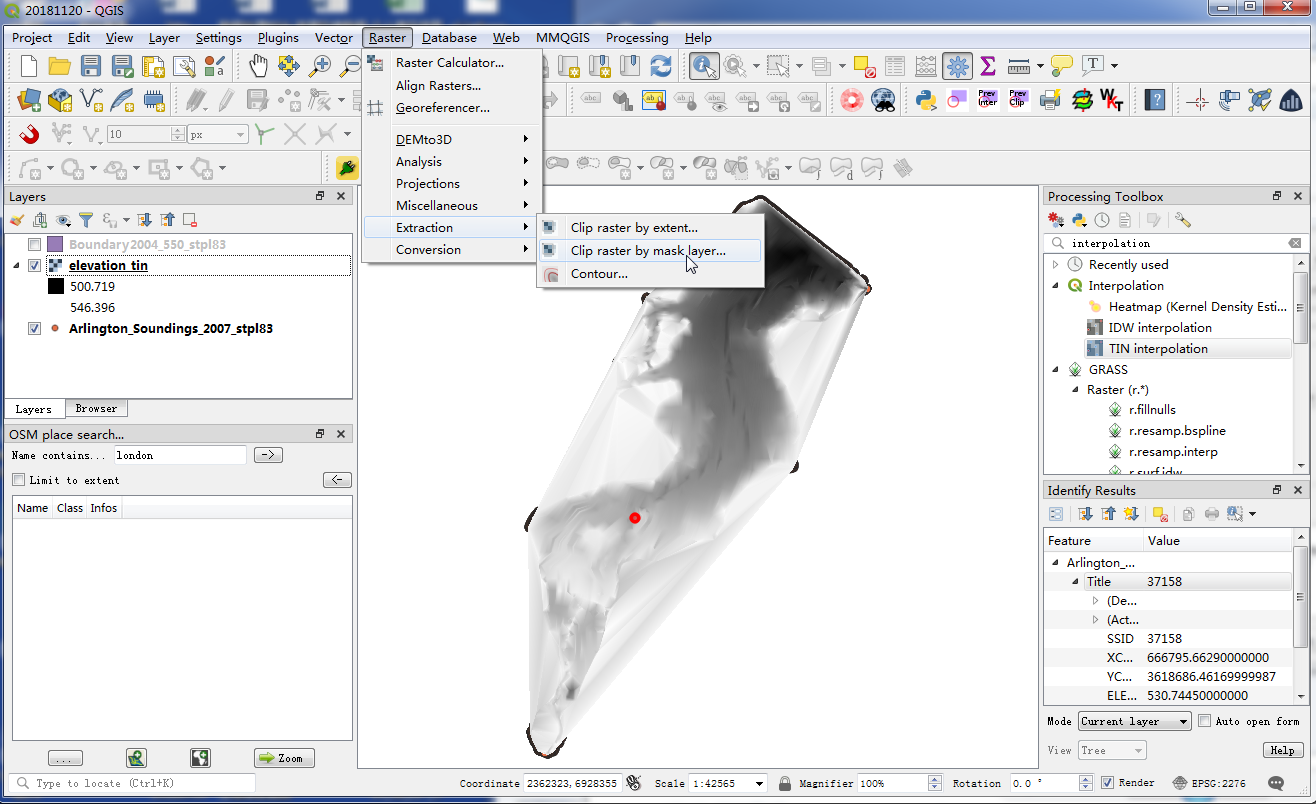
Task: Collapse the Interpolation group
Action: 1056,286
